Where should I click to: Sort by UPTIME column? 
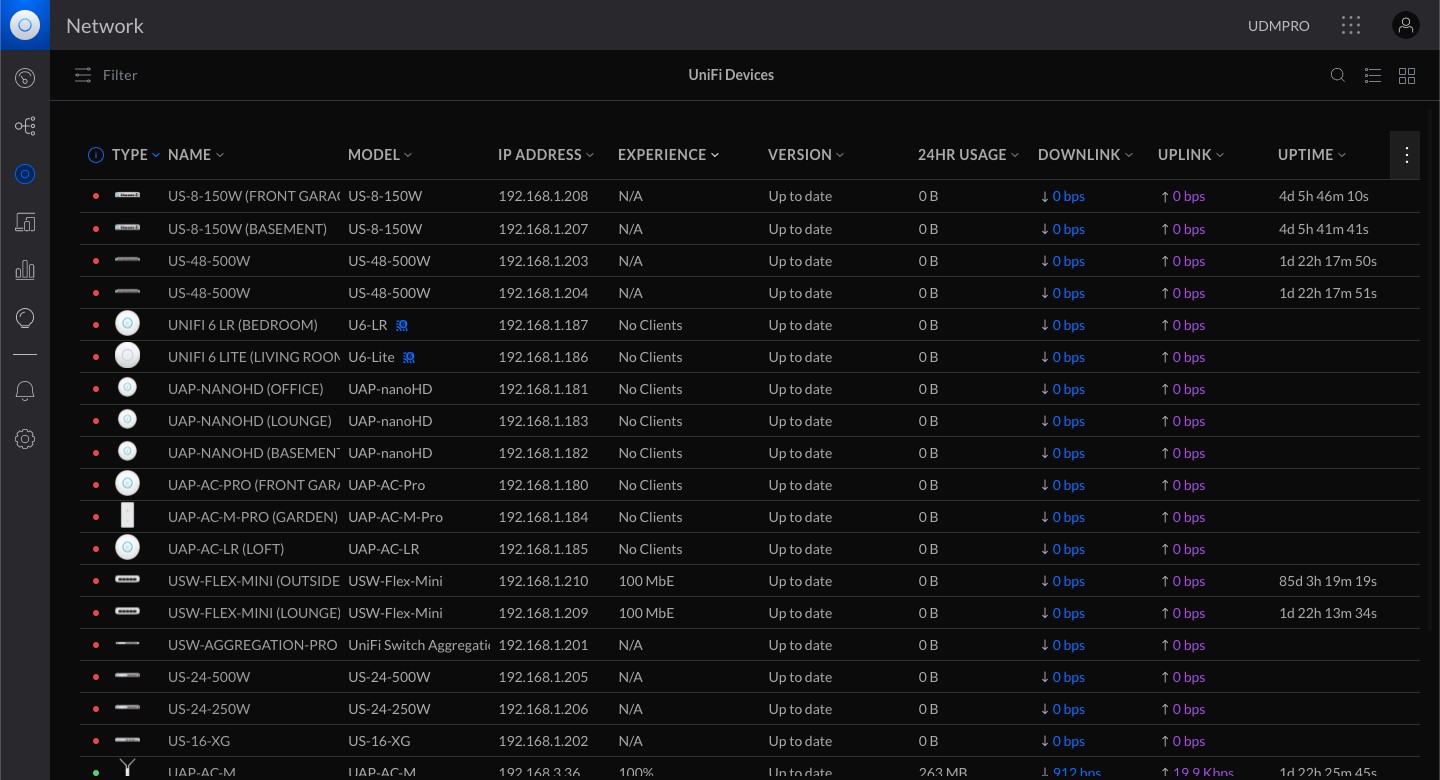1312,155
